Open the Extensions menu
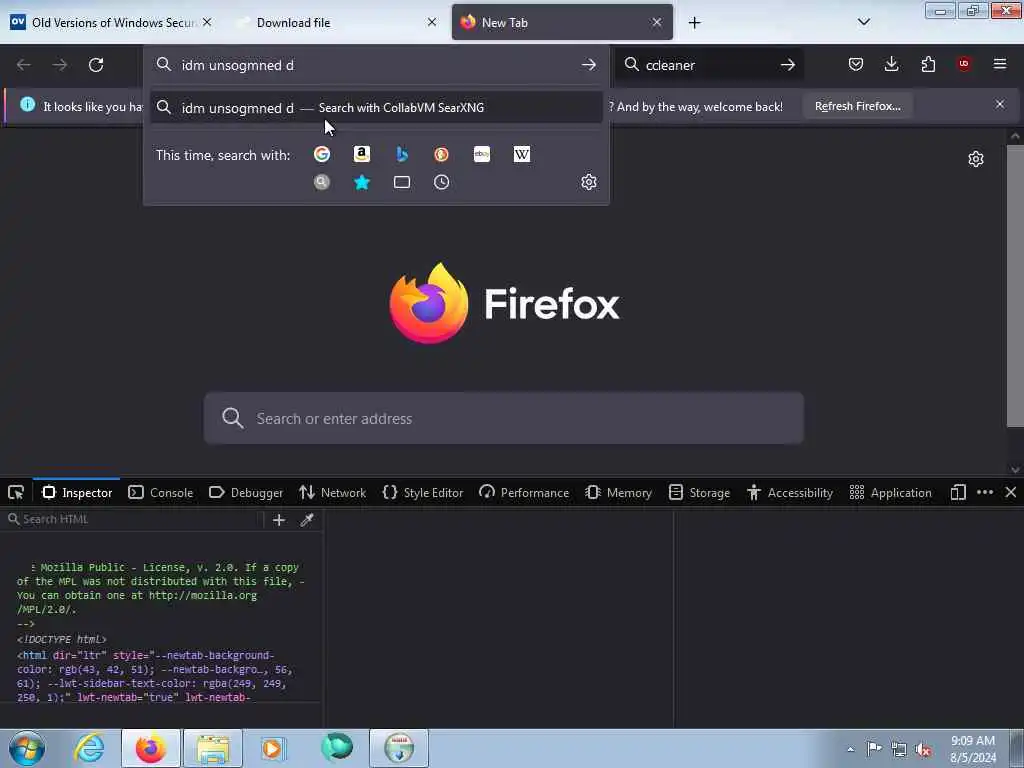Image resolution: width=1024 pixels, height=768 pixels. tap(928, 64)
